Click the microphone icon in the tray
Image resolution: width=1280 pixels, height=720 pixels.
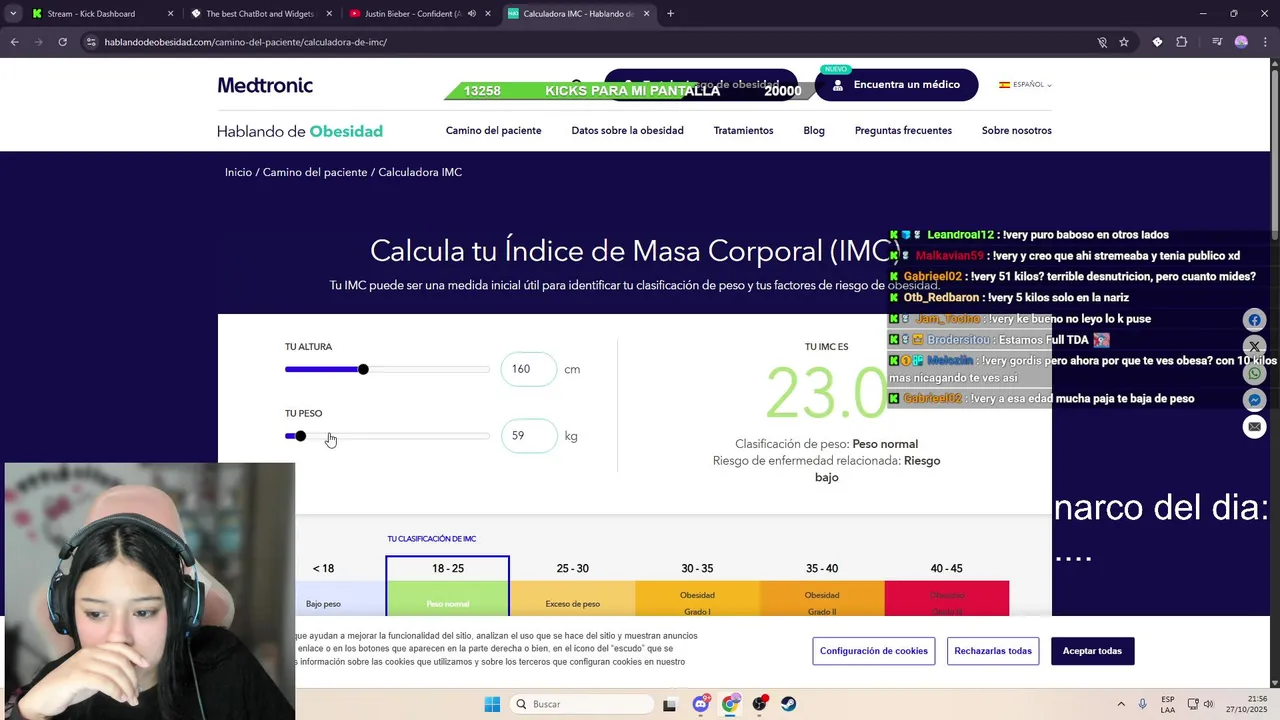coord(1143,704)
